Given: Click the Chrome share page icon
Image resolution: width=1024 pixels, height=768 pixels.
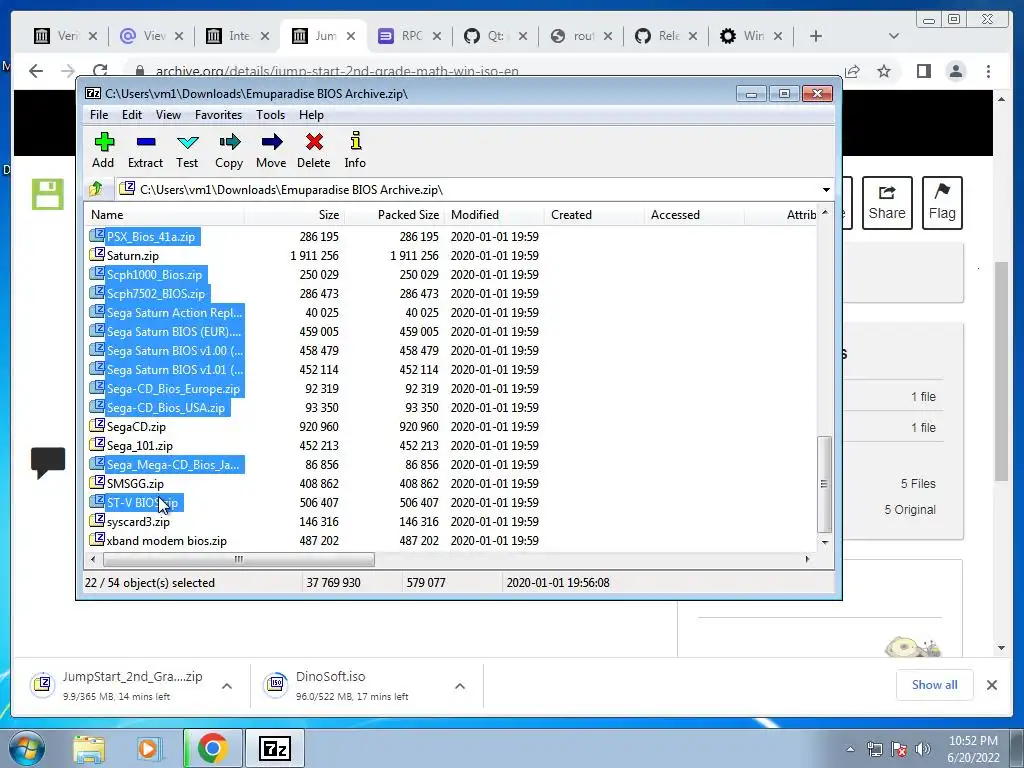Looking at the screenshot, I should point(852,71).
